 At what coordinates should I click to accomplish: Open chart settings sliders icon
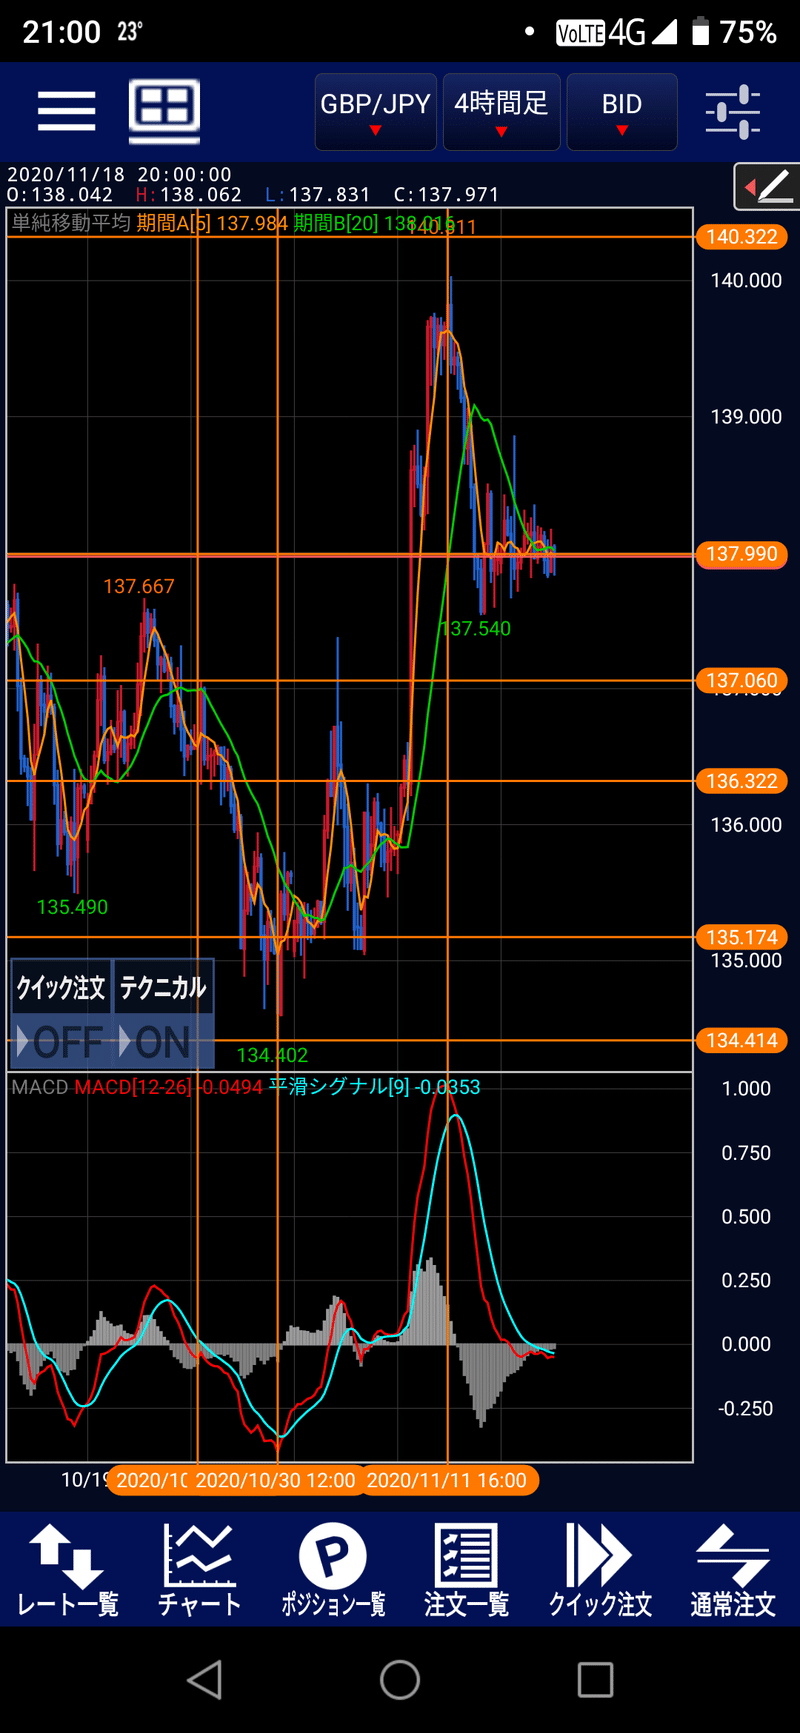732,111
